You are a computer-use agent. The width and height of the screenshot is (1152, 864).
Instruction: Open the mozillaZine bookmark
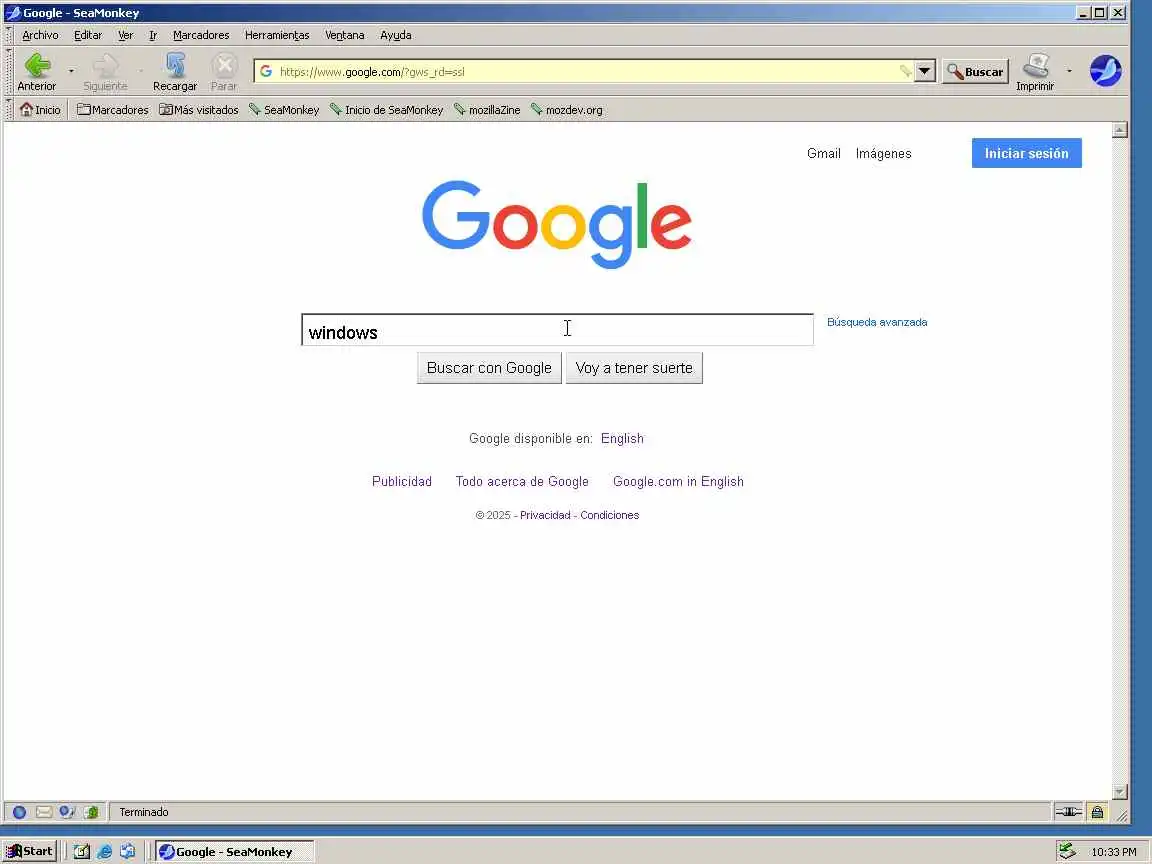[486, 109]
